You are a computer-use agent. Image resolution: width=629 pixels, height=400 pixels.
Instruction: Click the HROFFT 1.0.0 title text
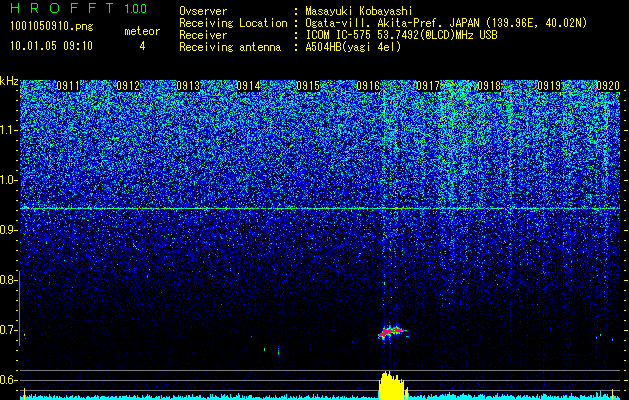(x=79, y=8)
